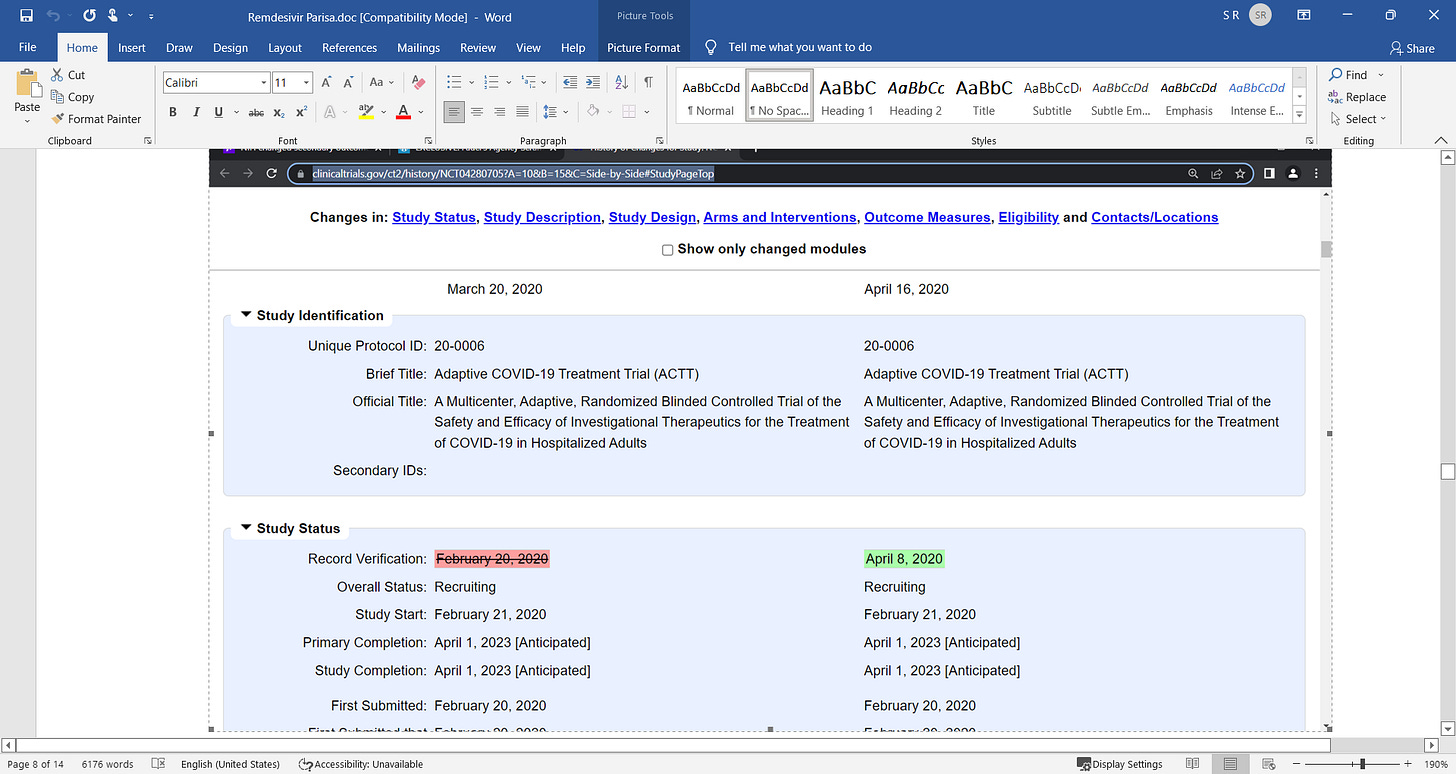Open the Picture Format tab
This screenshot has height=774, width=1456.
coord(644,47)
